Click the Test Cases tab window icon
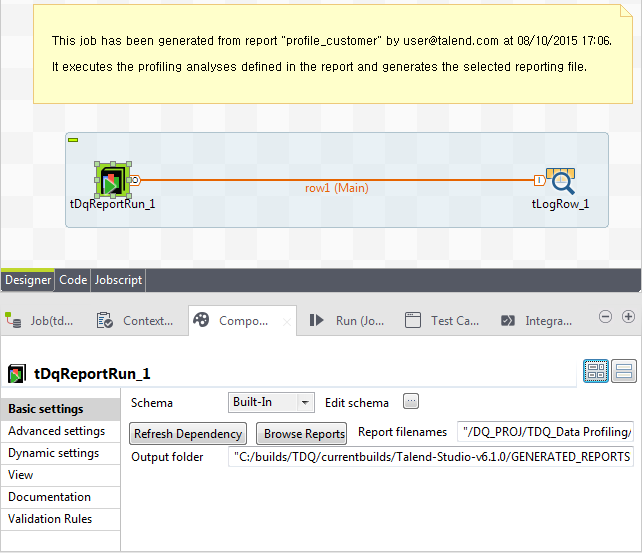The width and height of the screenshot is (642, 553). point(413,320)
